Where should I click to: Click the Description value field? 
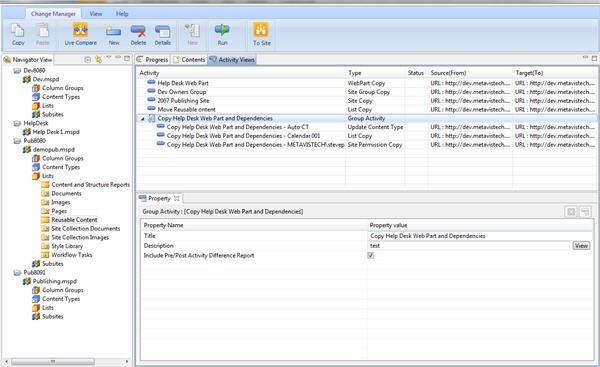point(470,246)
